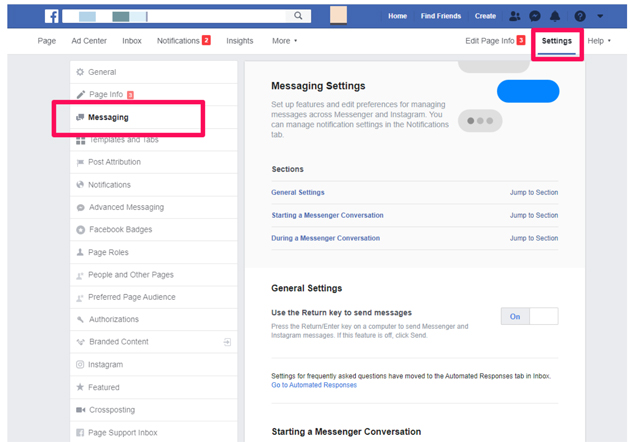Click the Page Support Inbox icon
This screenshot has width=630, height=442.
click(x=80, y=433)
